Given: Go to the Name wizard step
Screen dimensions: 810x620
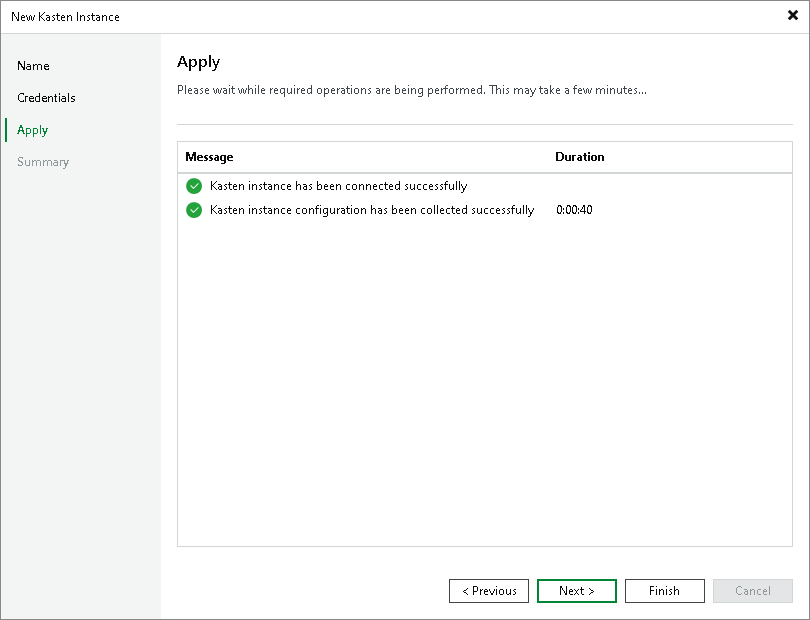Looking at the screenshot, I should click(33, 66).
